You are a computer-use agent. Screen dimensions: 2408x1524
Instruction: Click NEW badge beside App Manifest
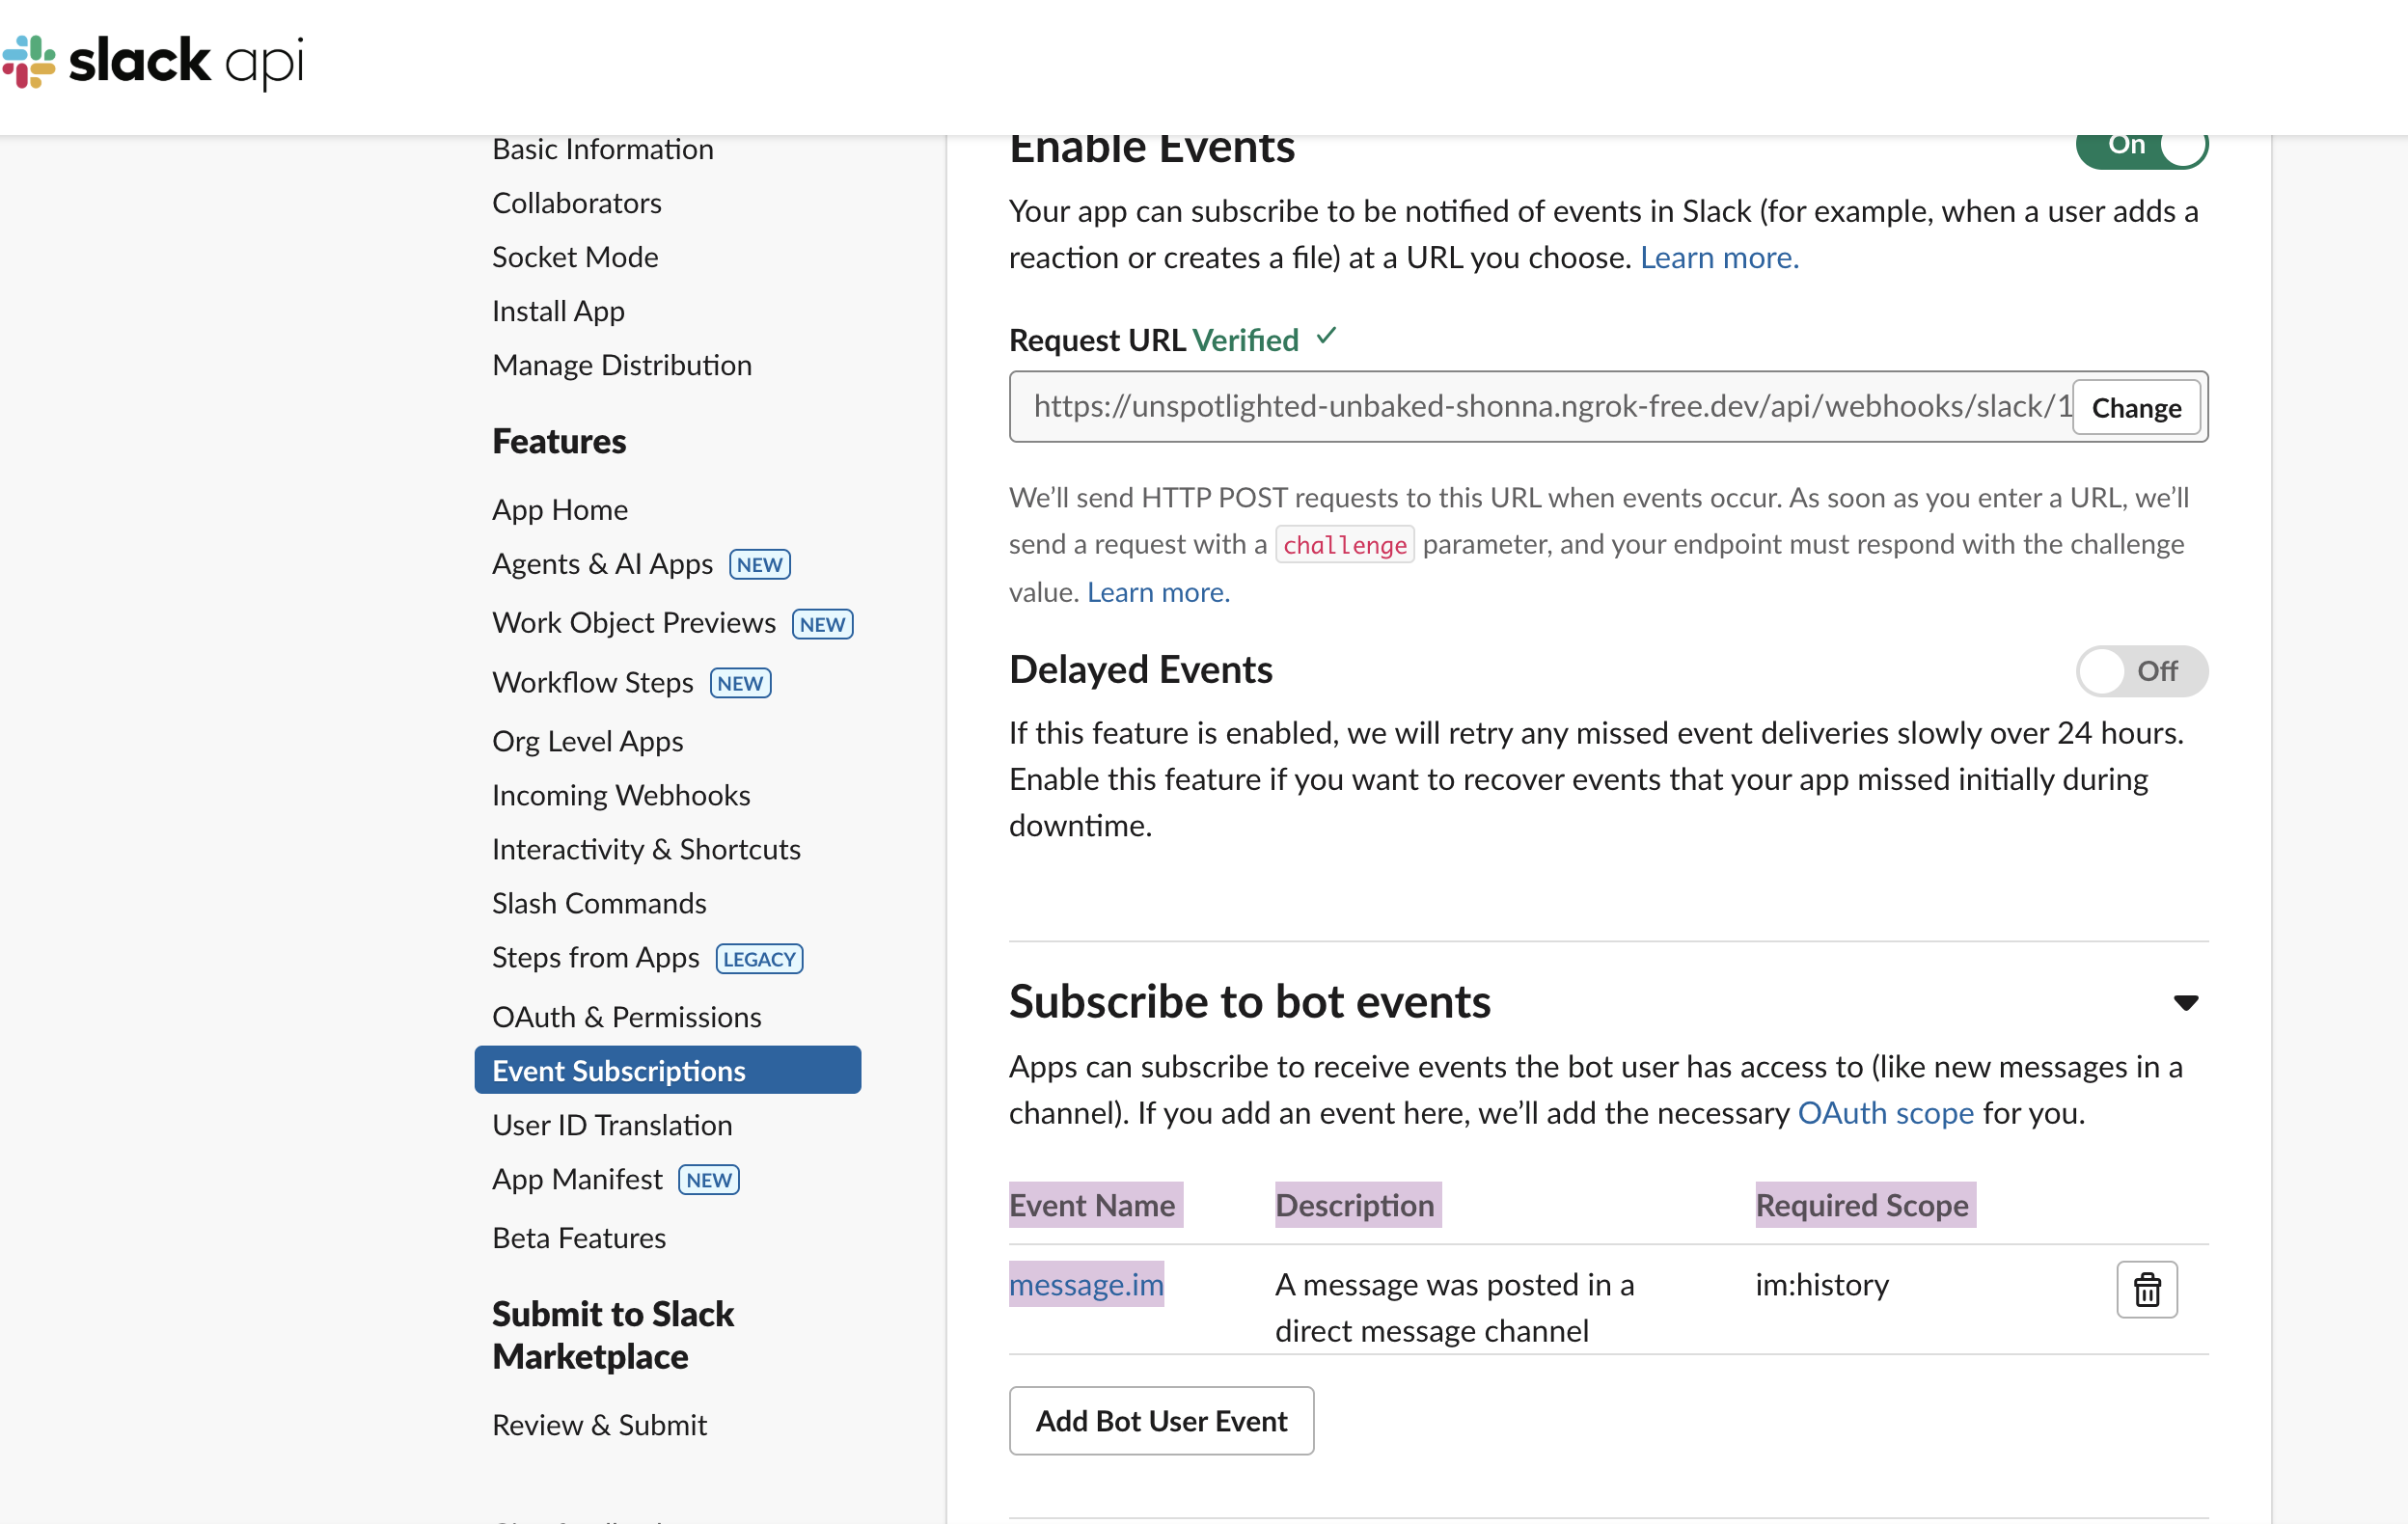tap(708, 1180)
